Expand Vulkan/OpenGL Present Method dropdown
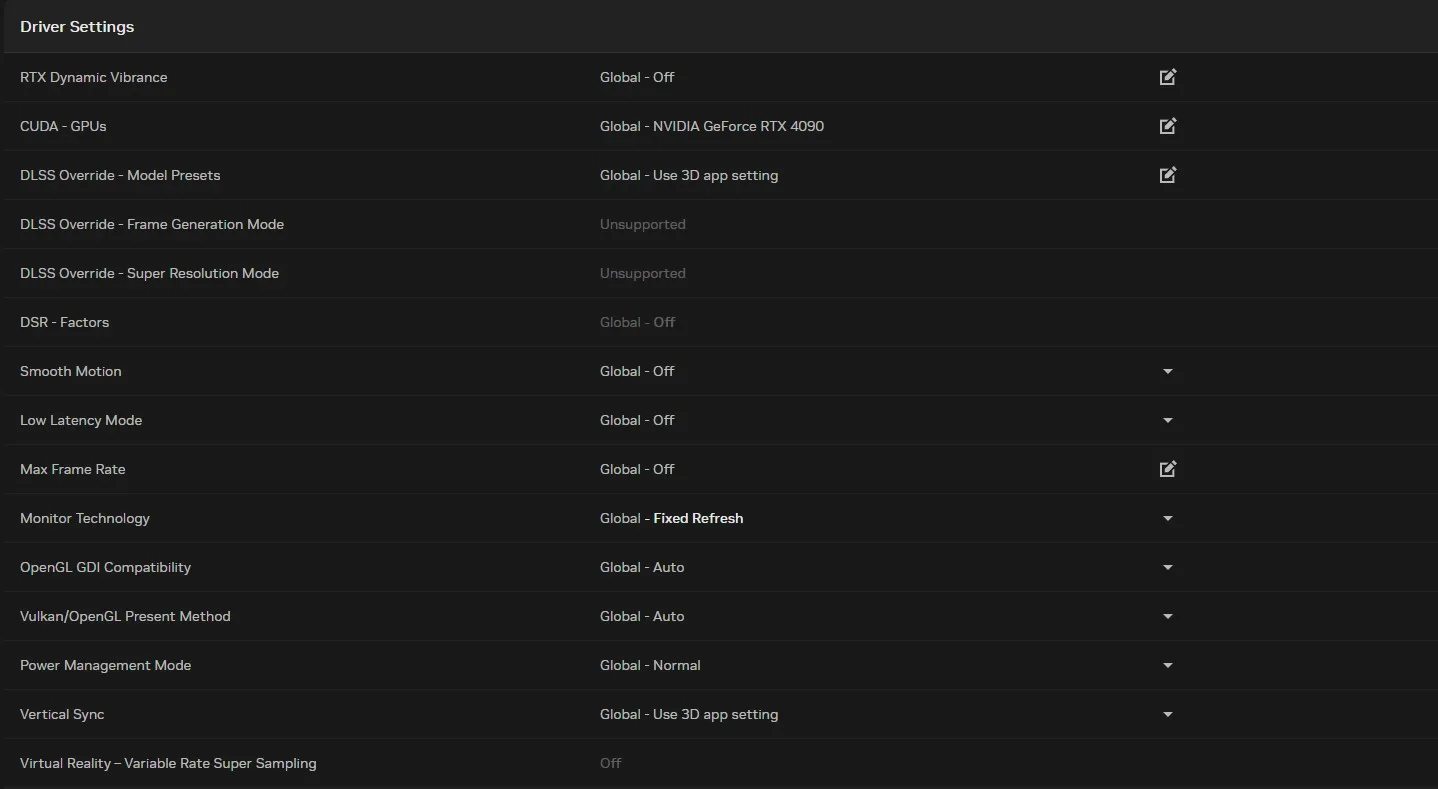Image resolution: width=1438 pixels, height=789 pixels. pyautogui.click(x=1167, y=616)
